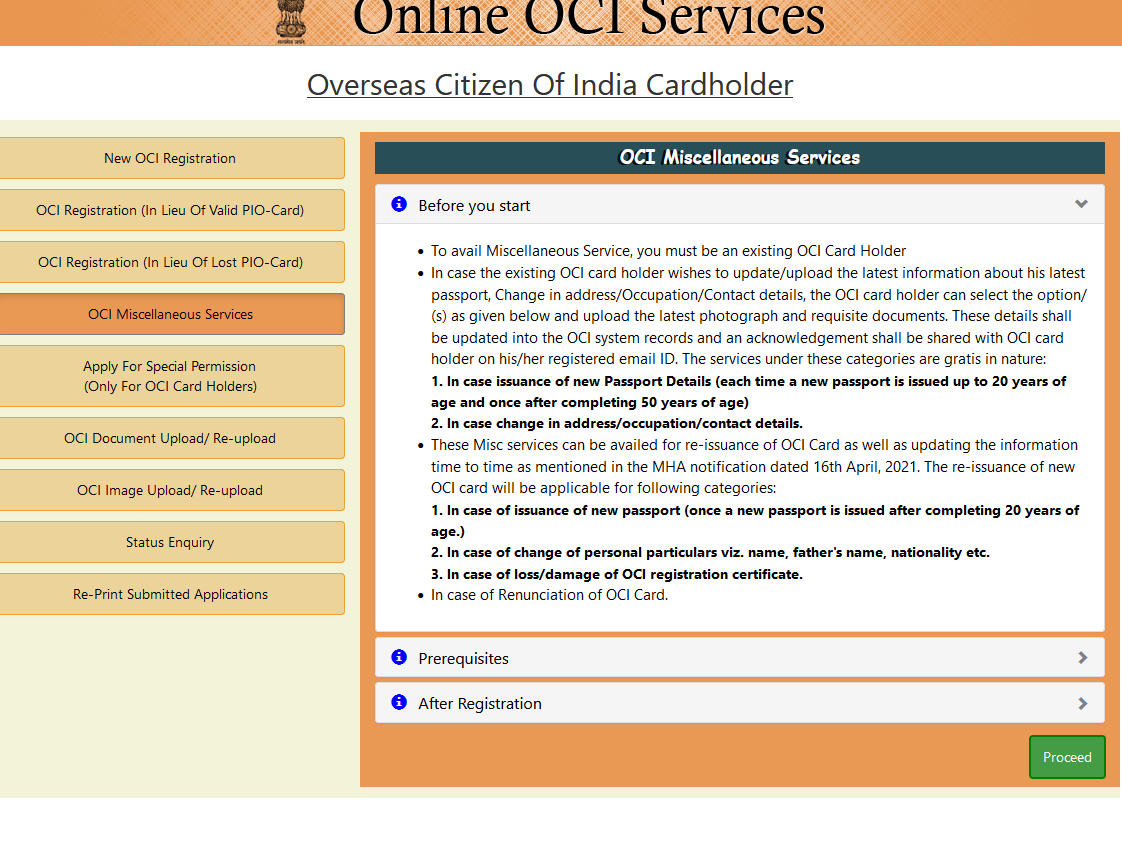The image size is (1122, 847).
Task: Open Status Enquiry page
Action: pos(170,542)
